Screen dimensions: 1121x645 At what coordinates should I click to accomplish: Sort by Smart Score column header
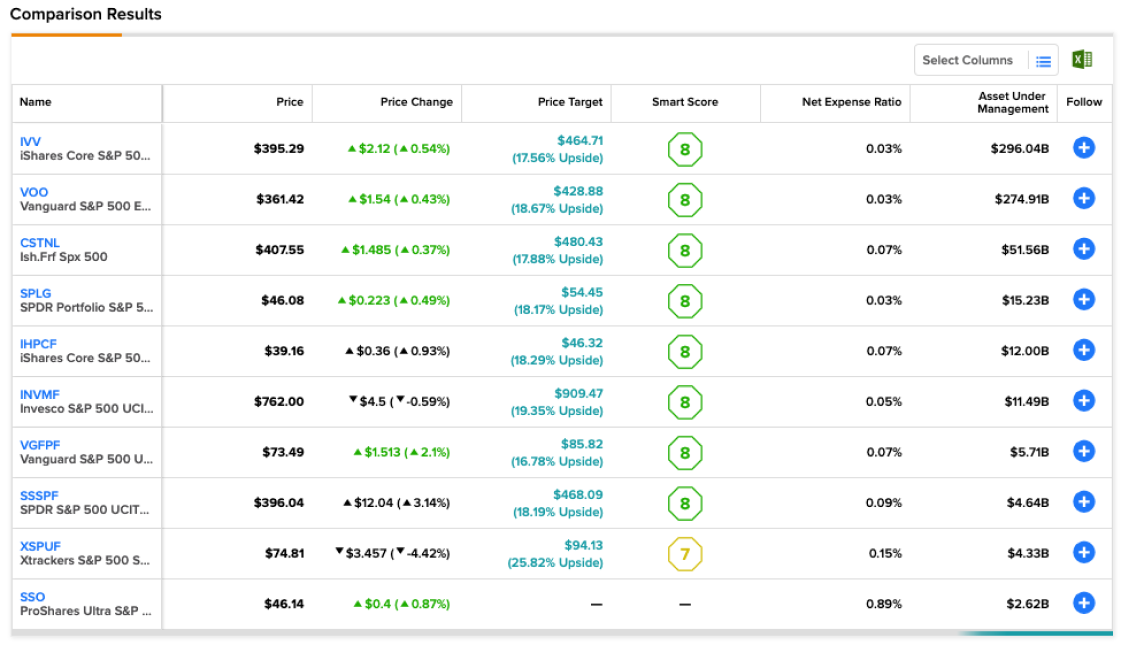(685, 102)
